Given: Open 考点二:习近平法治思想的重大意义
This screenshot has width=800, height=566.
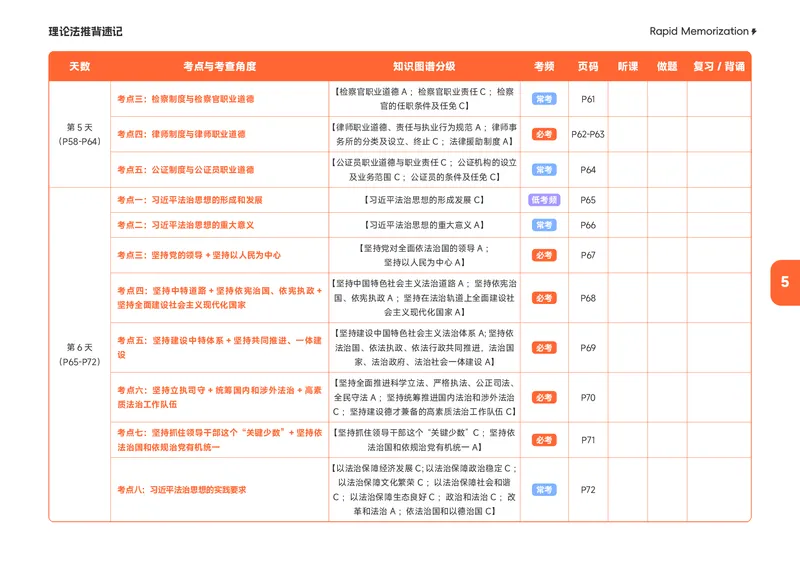Looking at the screenshot, I should click(x=186, y=225).
